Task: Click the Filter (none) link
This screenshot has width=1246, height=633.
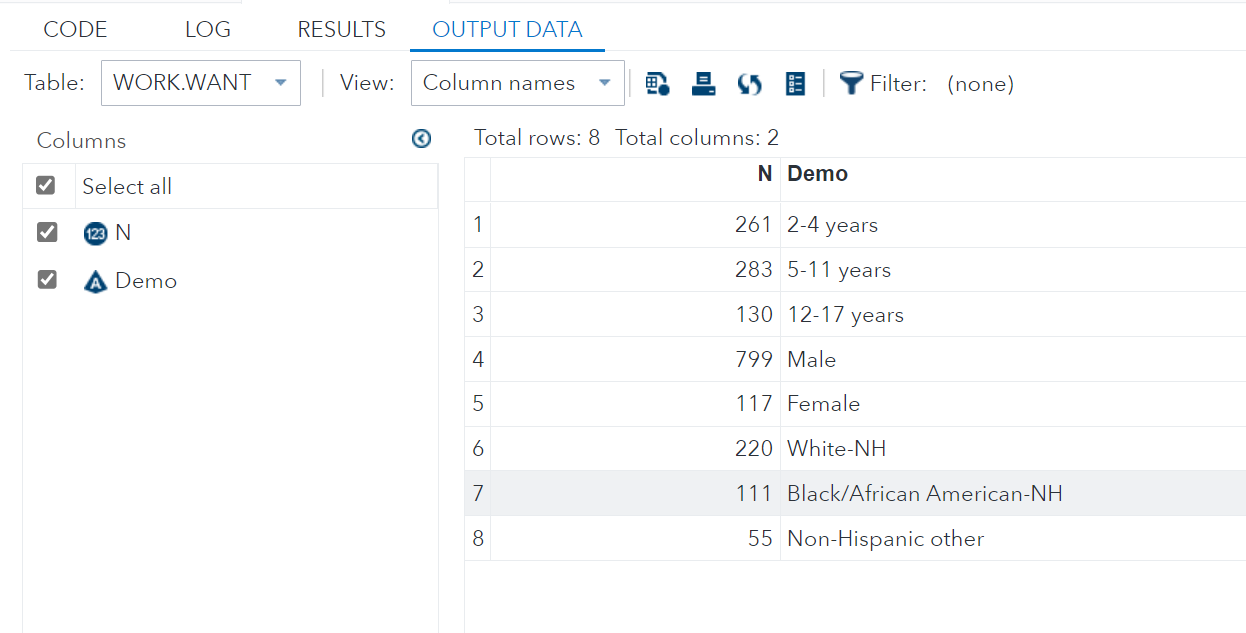Action: coord(980,84)
